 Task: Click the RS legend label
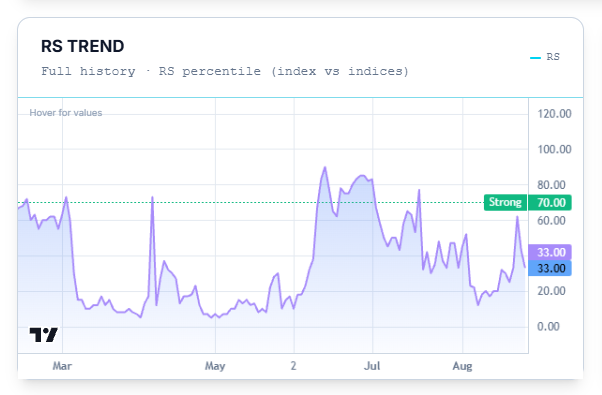coord(553,57)
